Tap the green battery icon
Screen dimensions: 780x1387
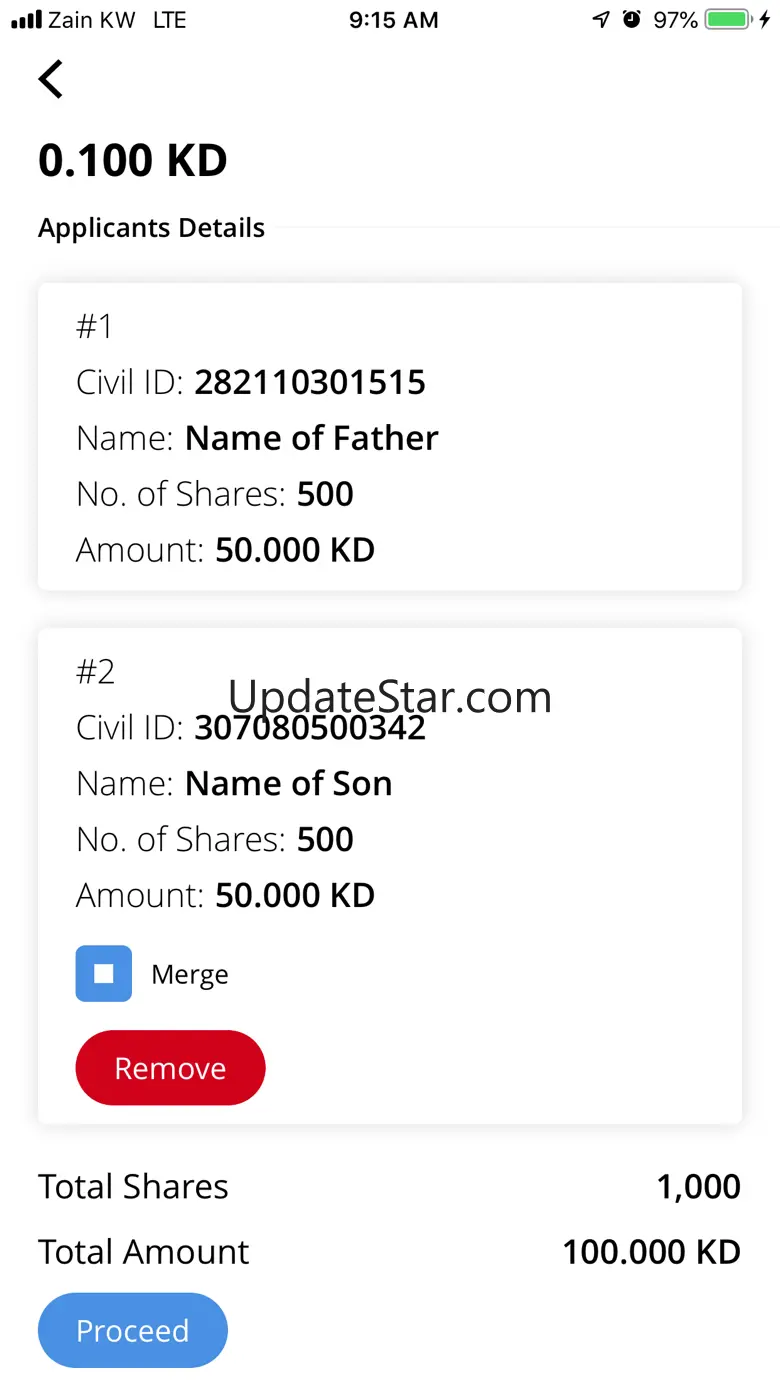[727, 20]
